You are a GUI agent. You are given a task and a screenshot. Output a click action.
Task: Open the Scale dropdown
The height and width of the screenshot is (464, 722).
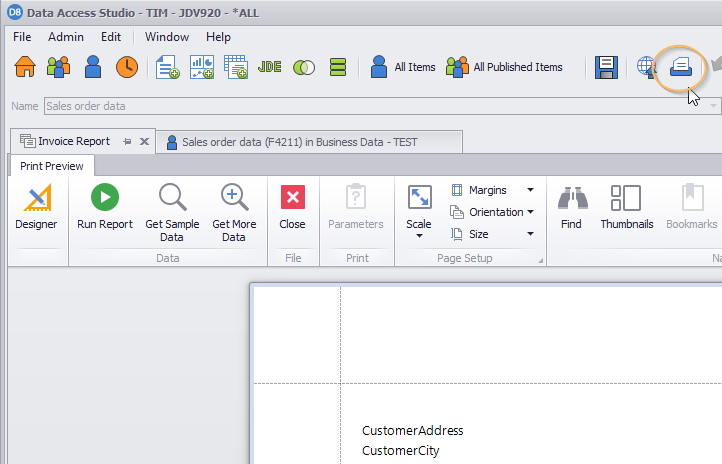pos(419,212)
